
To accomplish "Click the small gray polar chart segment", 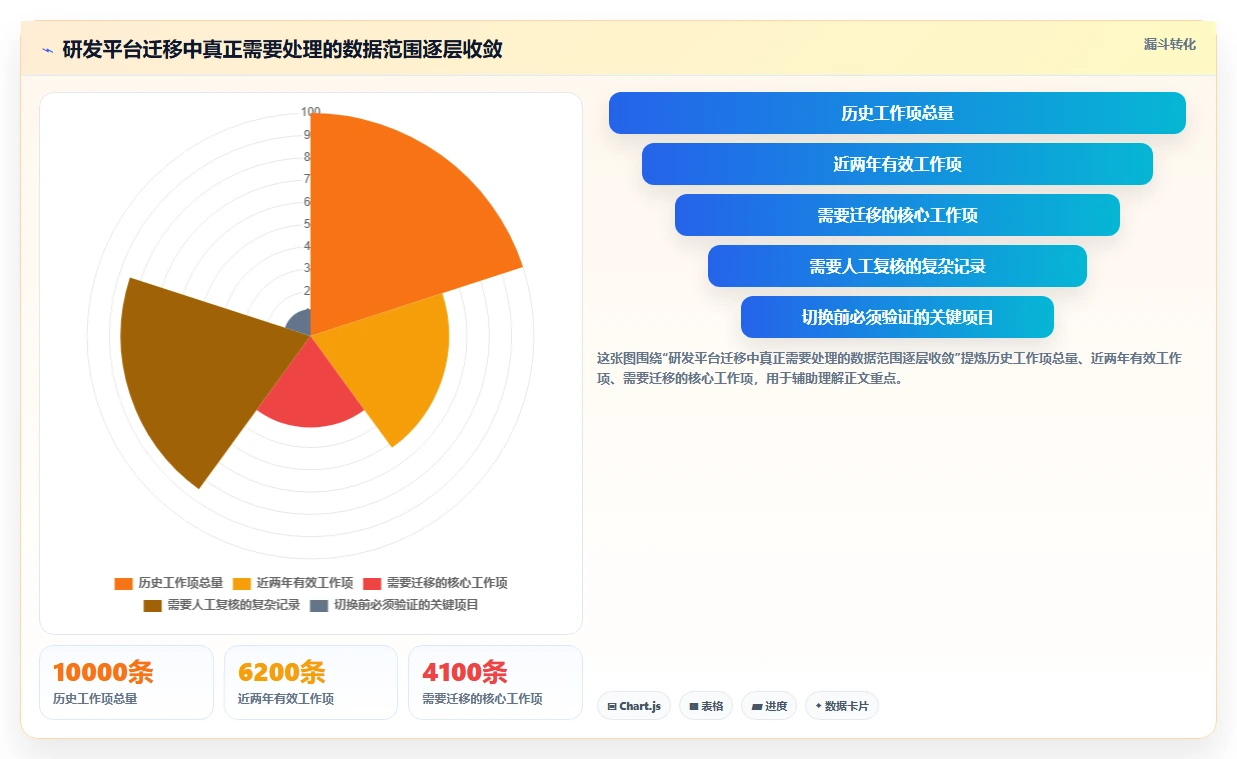I will tap(300, 322).
